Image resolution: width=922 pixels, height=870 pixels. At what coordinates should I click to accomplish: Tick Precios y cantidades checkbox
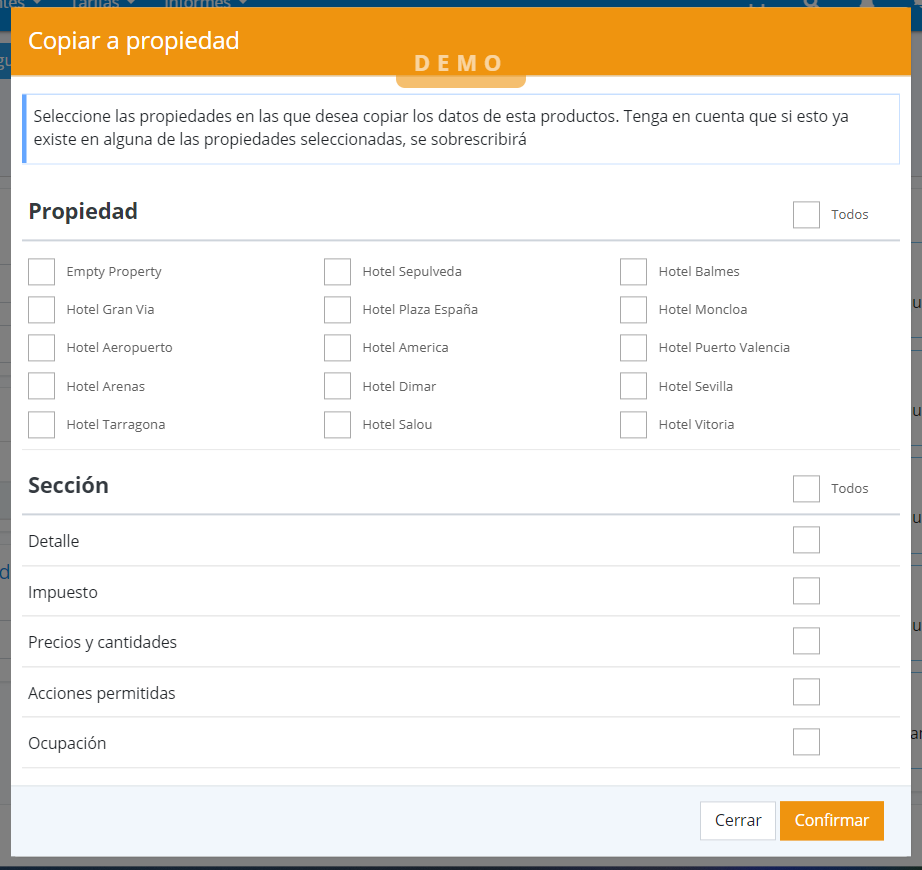(807, 641)
